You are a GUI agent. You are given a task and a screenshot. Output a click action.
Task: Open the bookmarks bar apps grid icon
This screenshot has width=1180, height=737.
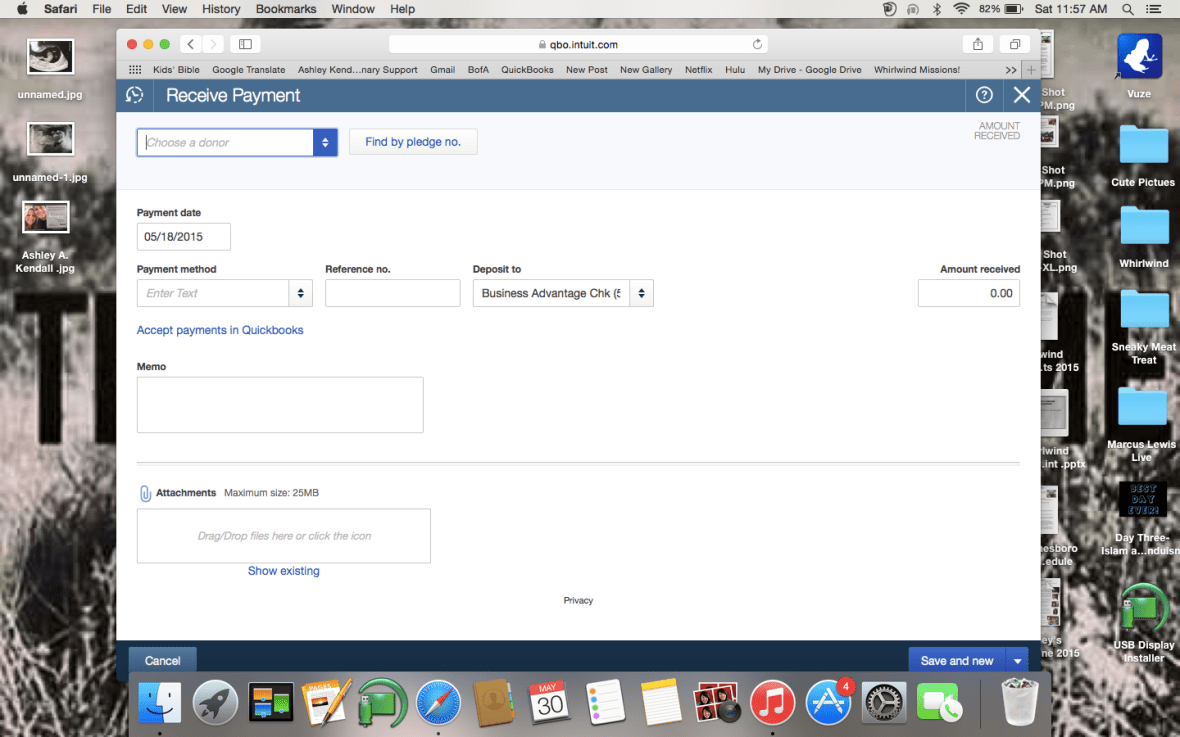[135, 70]
